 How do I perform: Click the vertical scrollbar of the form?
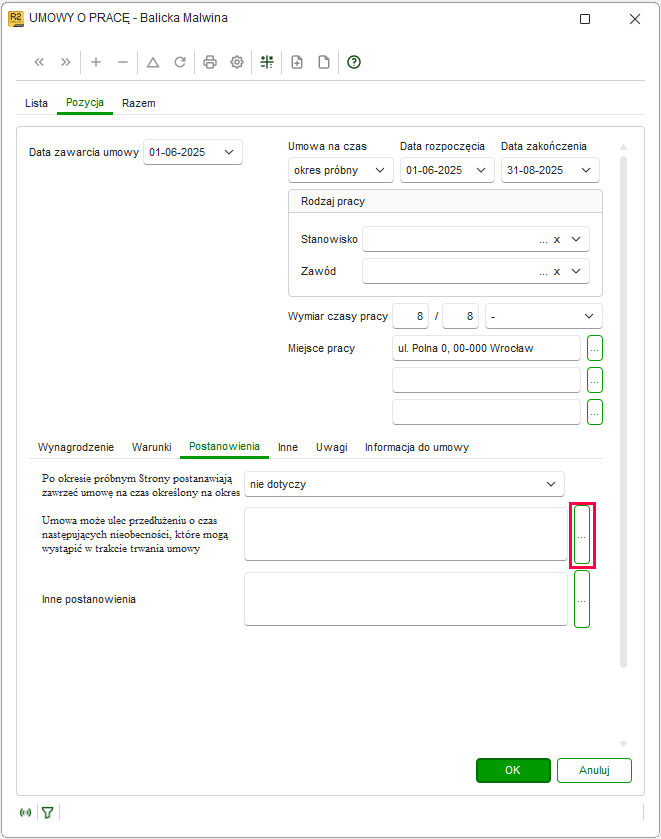[623, 412]
